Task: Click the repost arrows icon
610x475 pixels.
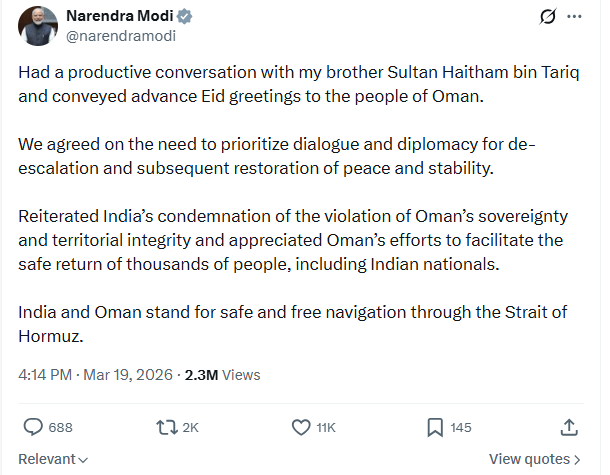Action: tap(166, 427)
